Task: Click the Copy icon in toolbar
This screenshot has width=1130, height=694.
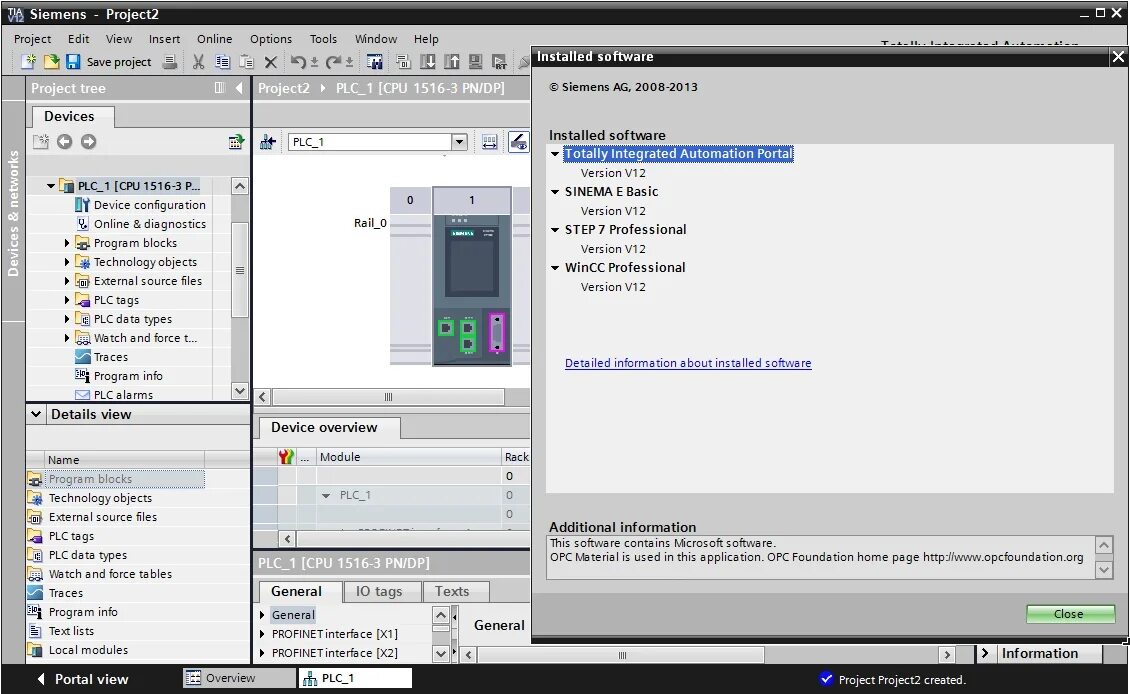Action: coord(223,62)
